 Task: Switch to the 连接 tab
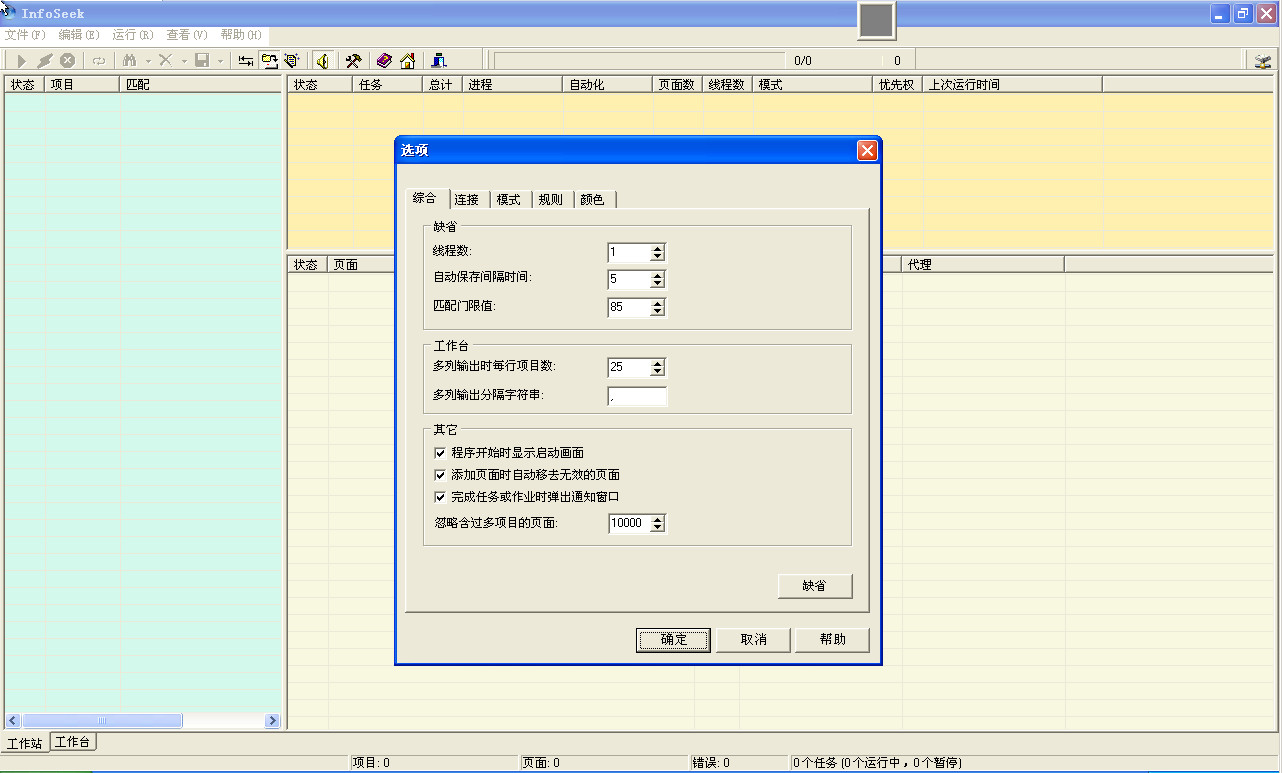tap(466, 200)
